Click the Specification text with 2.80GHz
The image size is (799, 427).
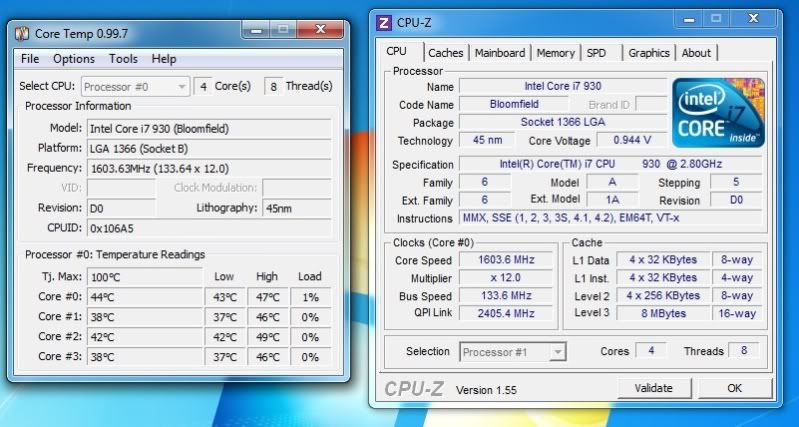pyautogui.click(x=610, y=164)
